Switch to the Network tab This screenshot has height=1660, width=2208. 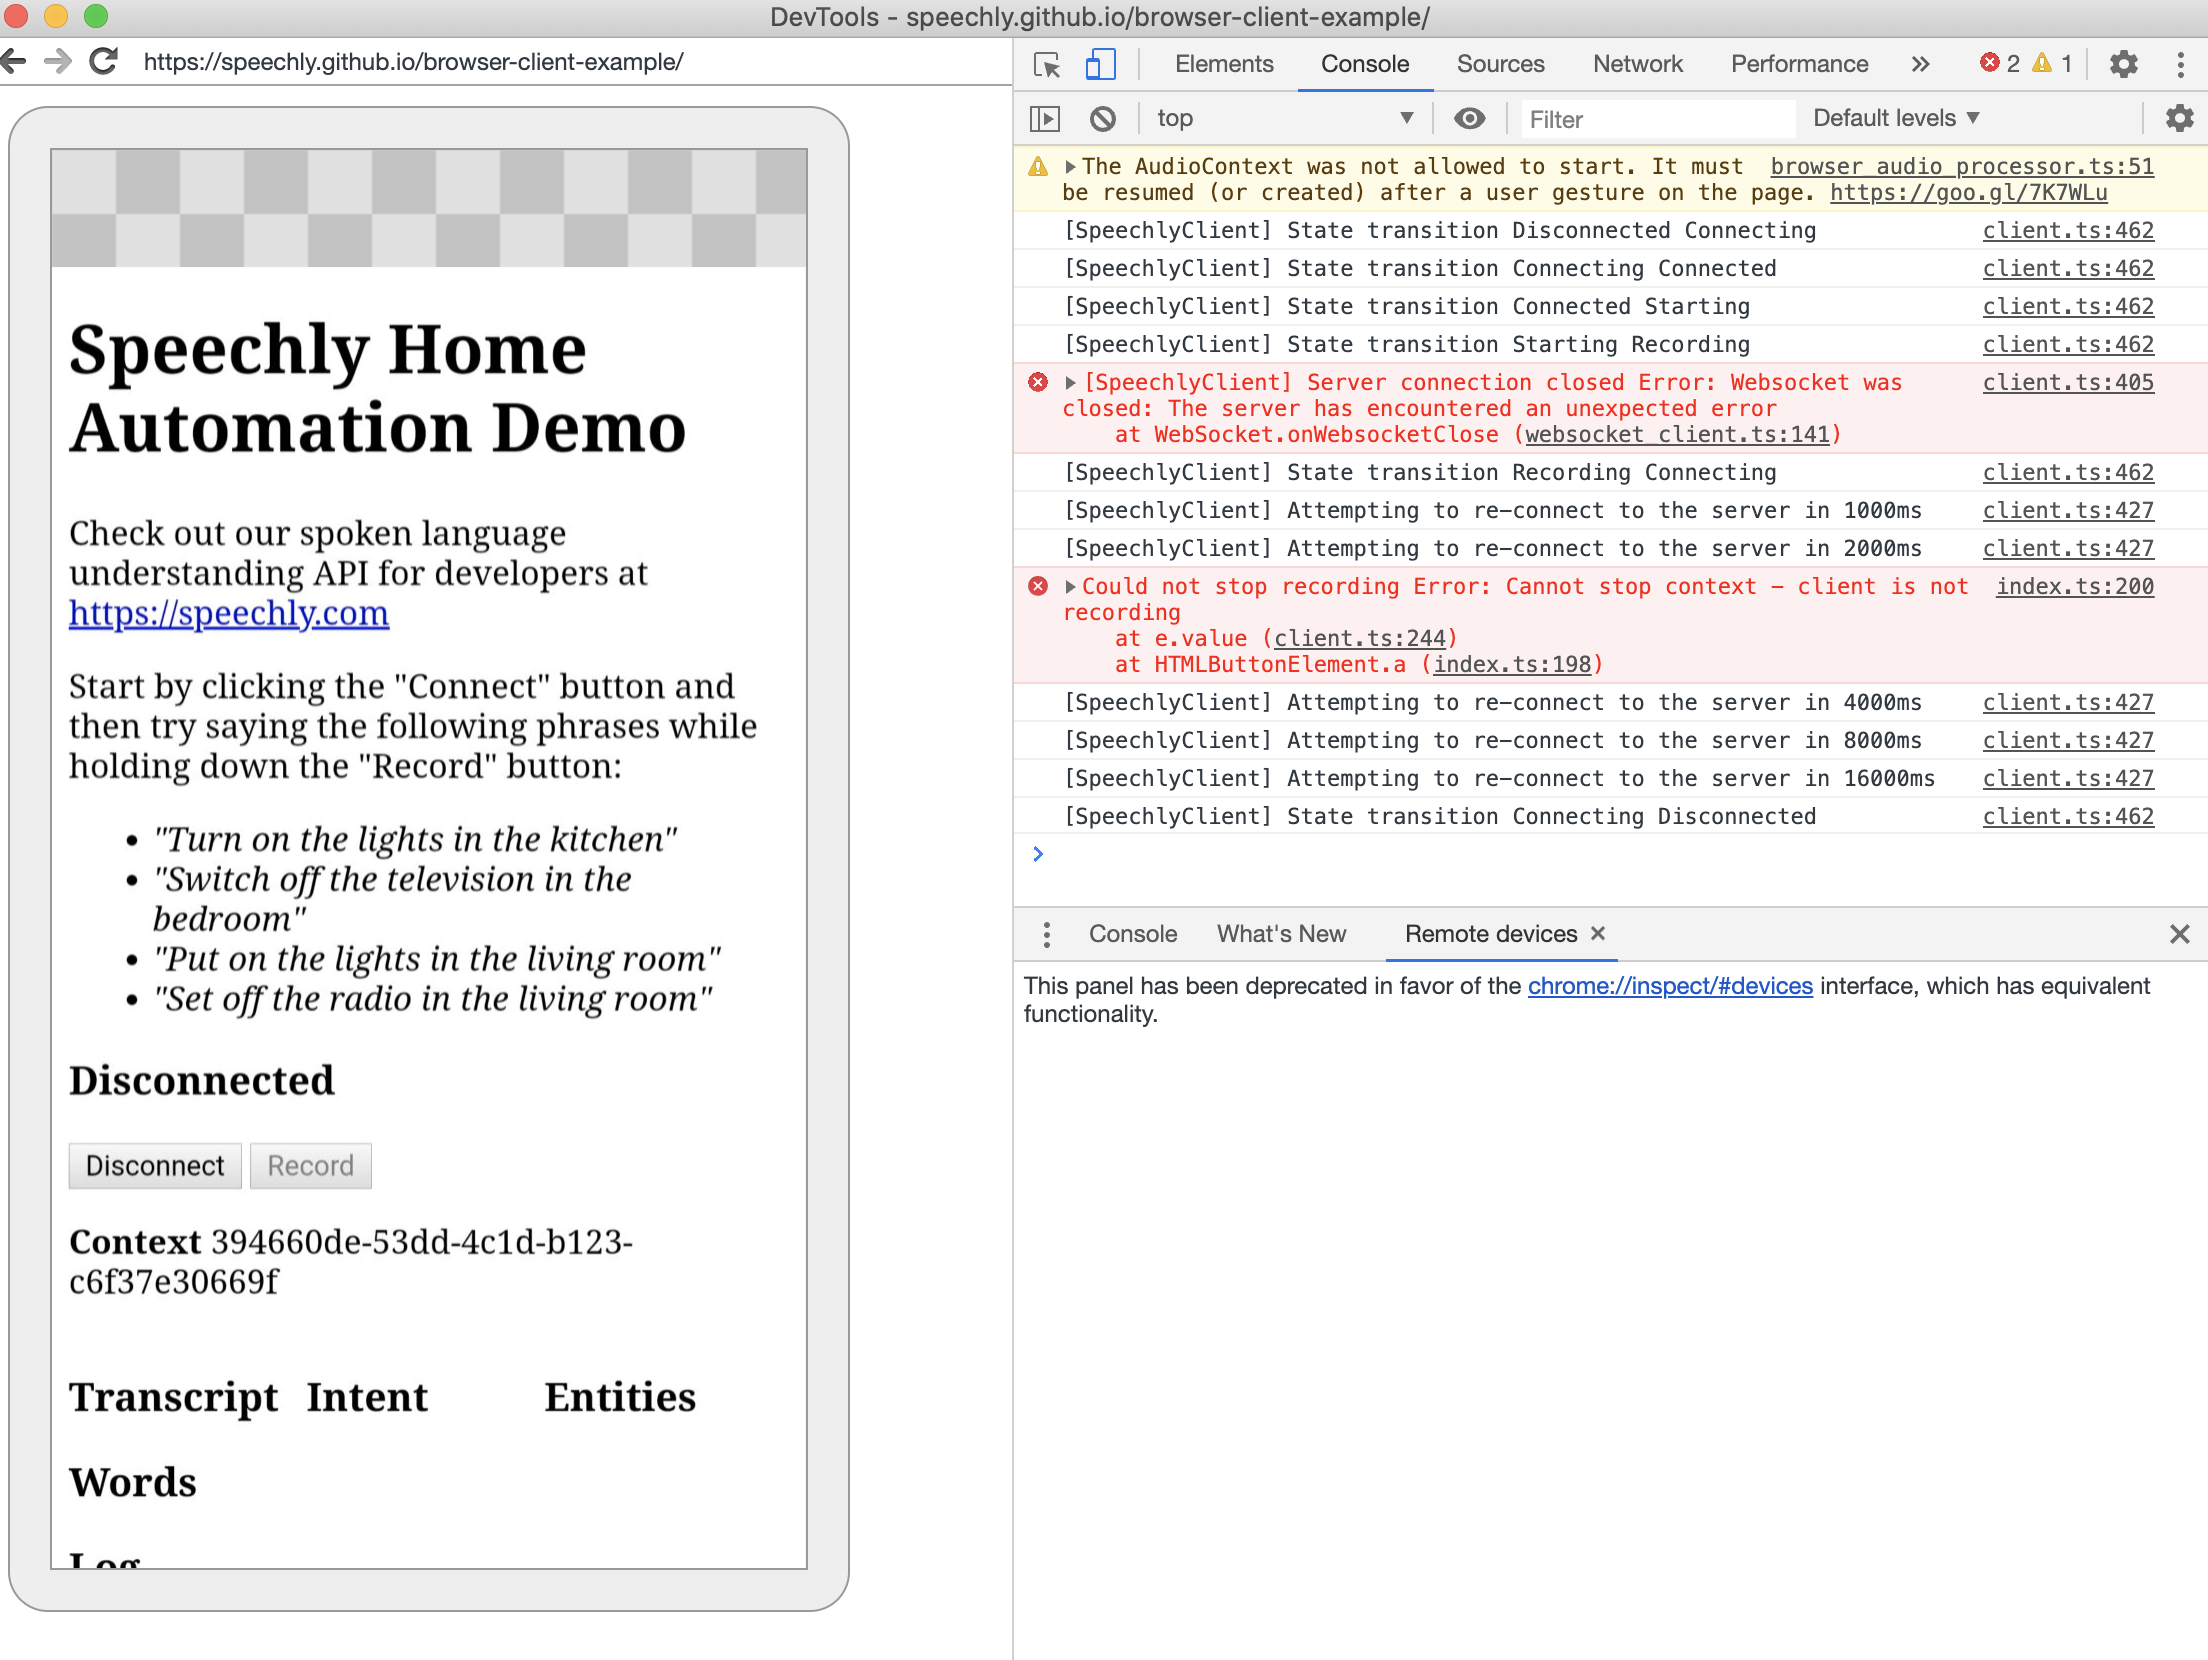pyautogui.click(x=1637, y=63)
